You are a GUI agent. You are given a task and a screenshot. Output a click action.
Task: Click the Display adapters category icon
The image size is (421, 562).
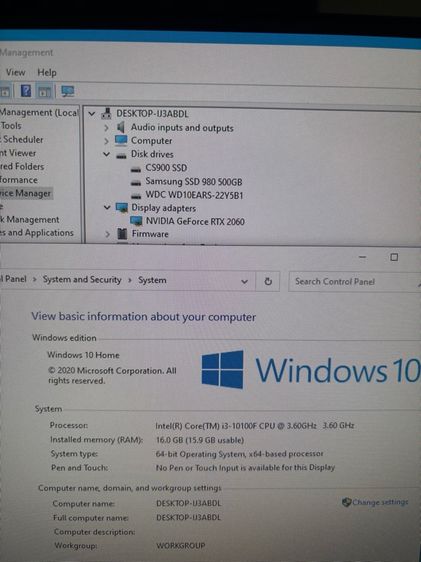(x=121, y=208)
